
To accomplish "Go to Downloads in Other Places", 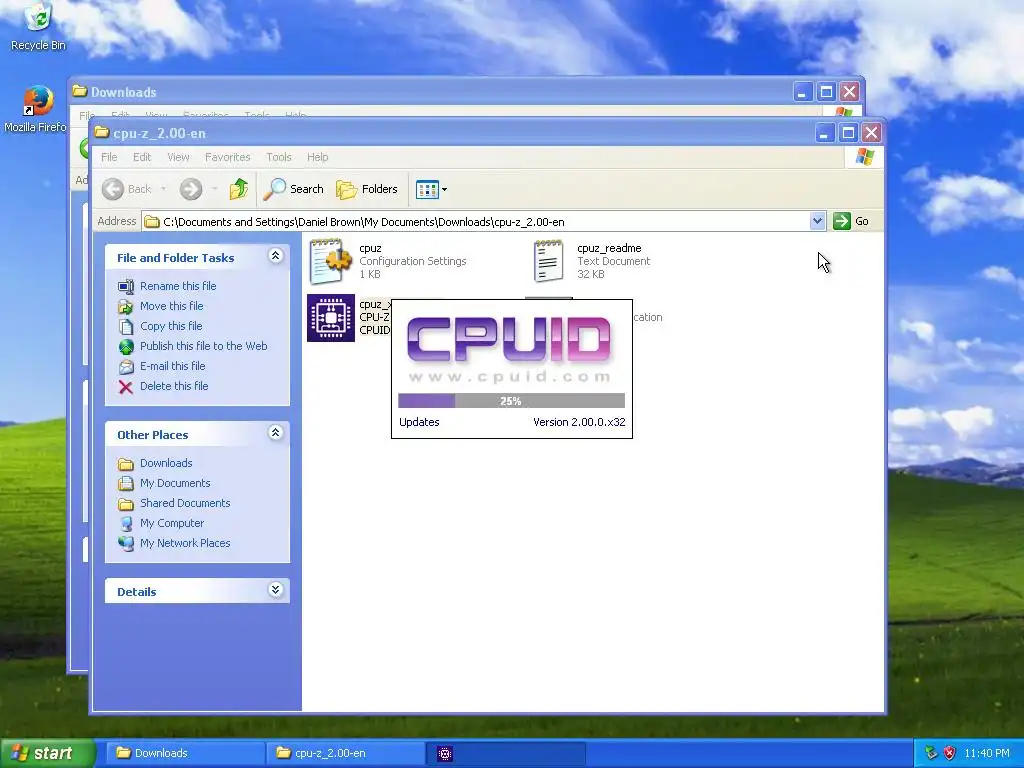I will (x=166, y=463).
